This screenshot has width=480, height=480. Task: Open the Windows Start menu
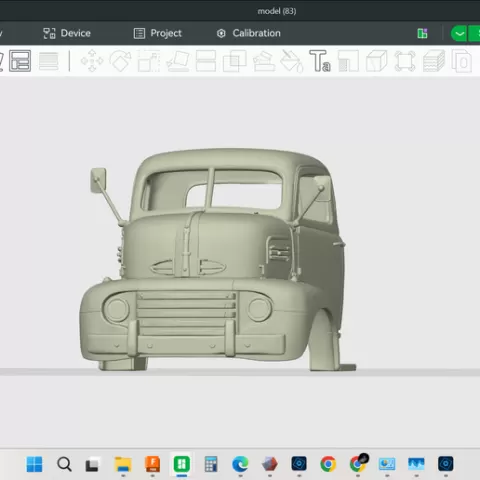click(34, 464)
